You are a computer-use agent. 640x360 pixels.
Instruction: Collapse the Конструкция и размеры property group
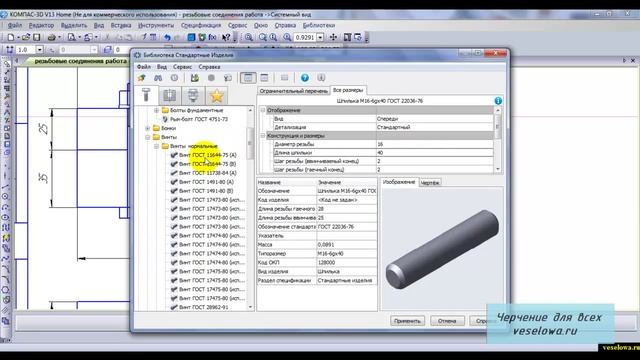pyautogui.click(x=263, y=136)
